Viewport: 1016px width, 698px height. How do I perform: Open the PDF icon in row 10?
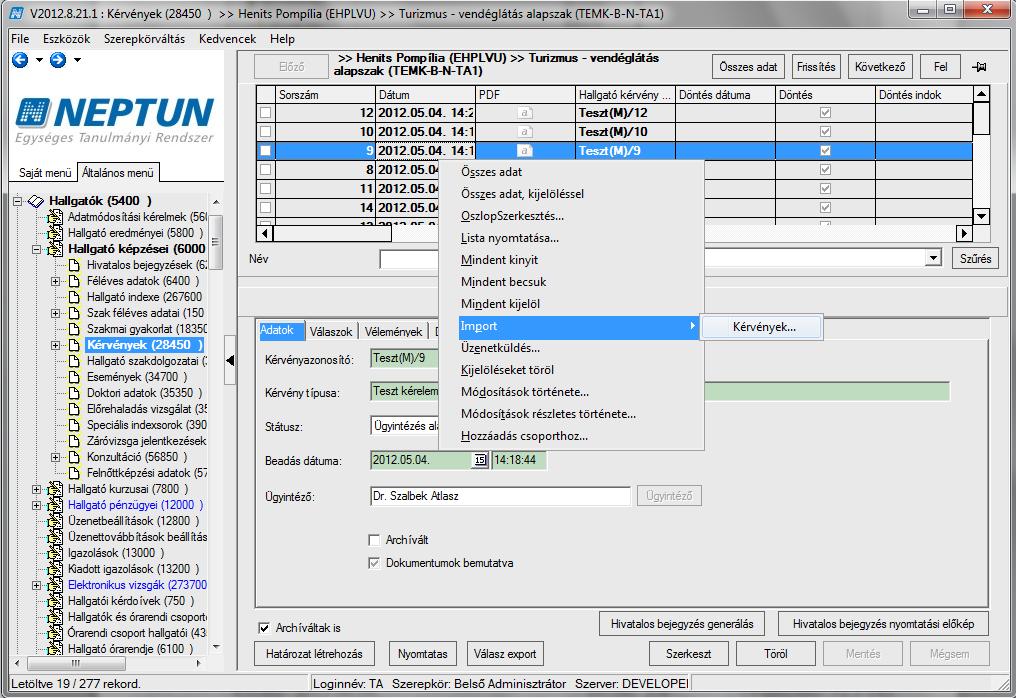[525, 132]
